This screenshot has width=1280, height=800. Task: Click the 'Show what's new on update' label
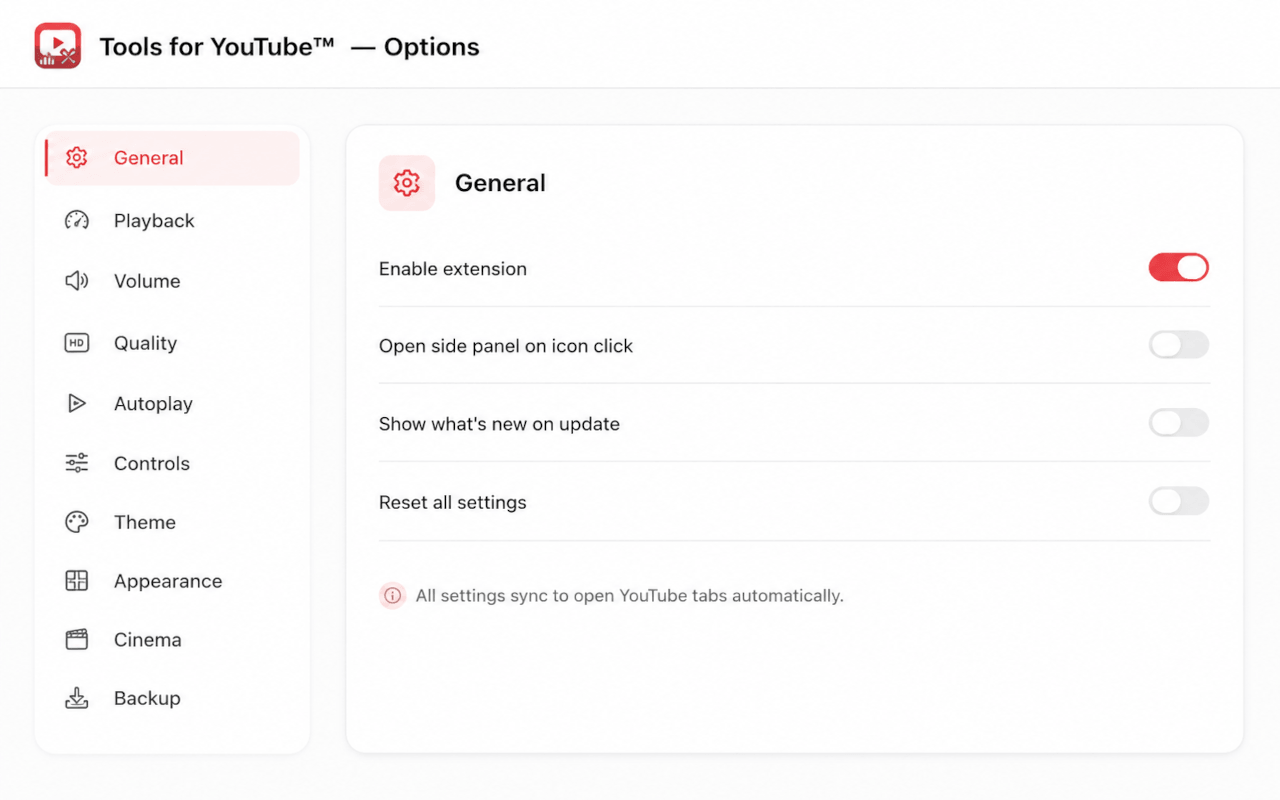[x=499, y=424]
